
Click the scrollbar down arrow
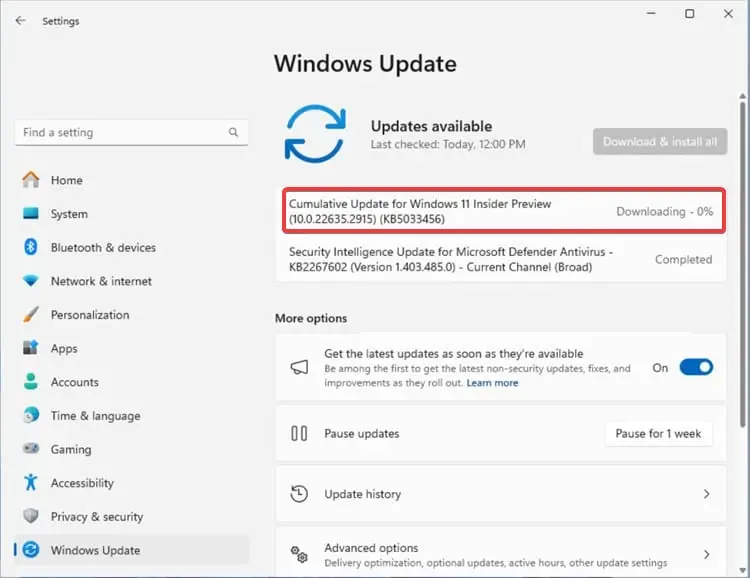click(742, 570)
